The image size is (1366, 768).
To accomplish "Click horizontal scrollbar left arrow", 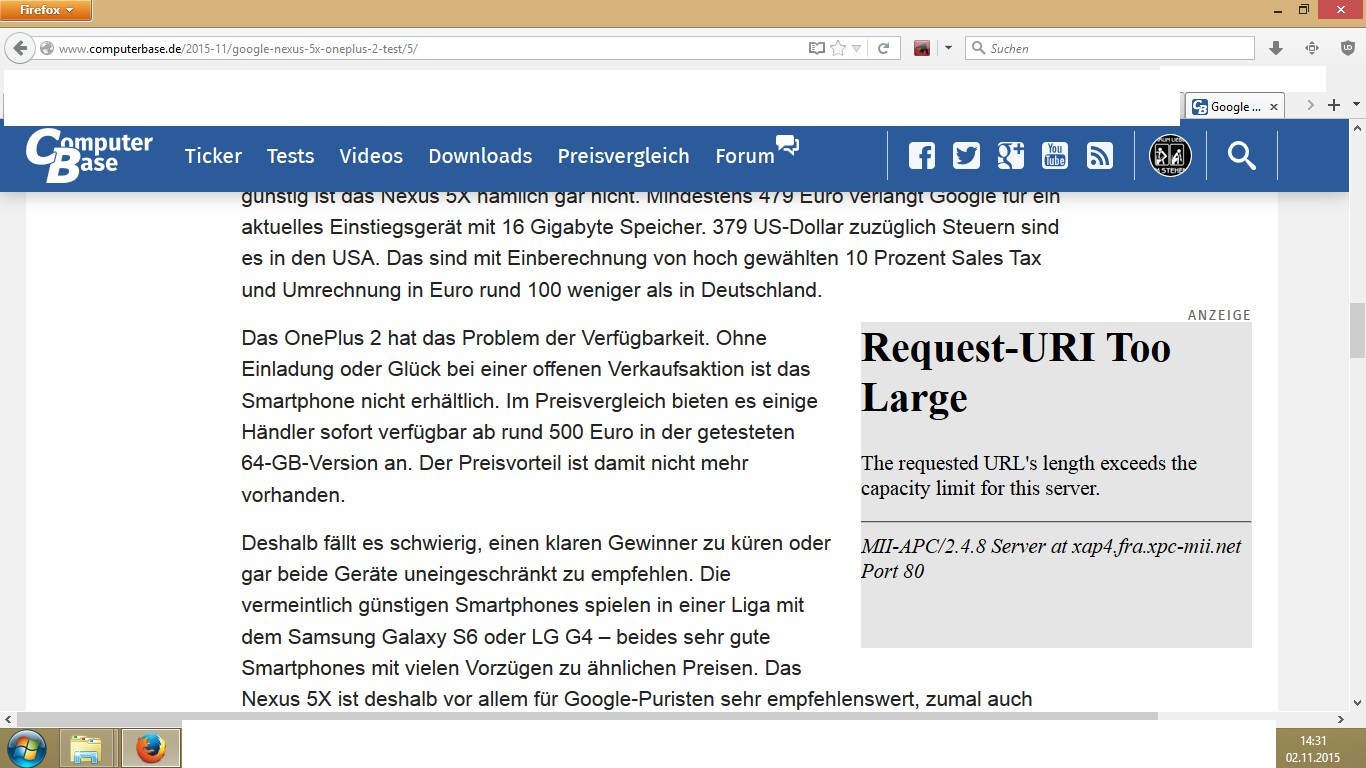I will click(8, 718).
